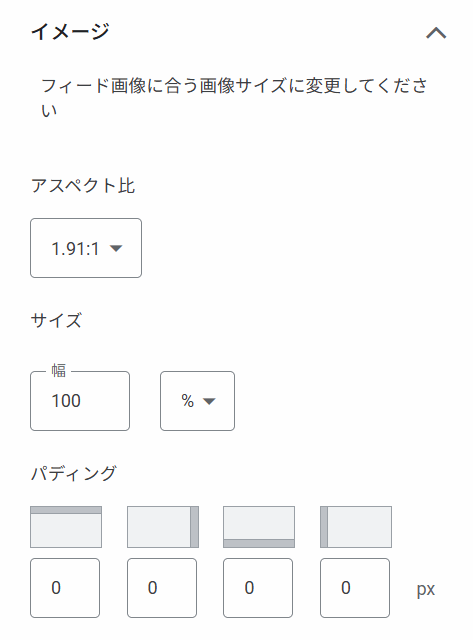Click the イメージ section header title
Viewport: 473px width, 640px height.
[x=70, y=31]
